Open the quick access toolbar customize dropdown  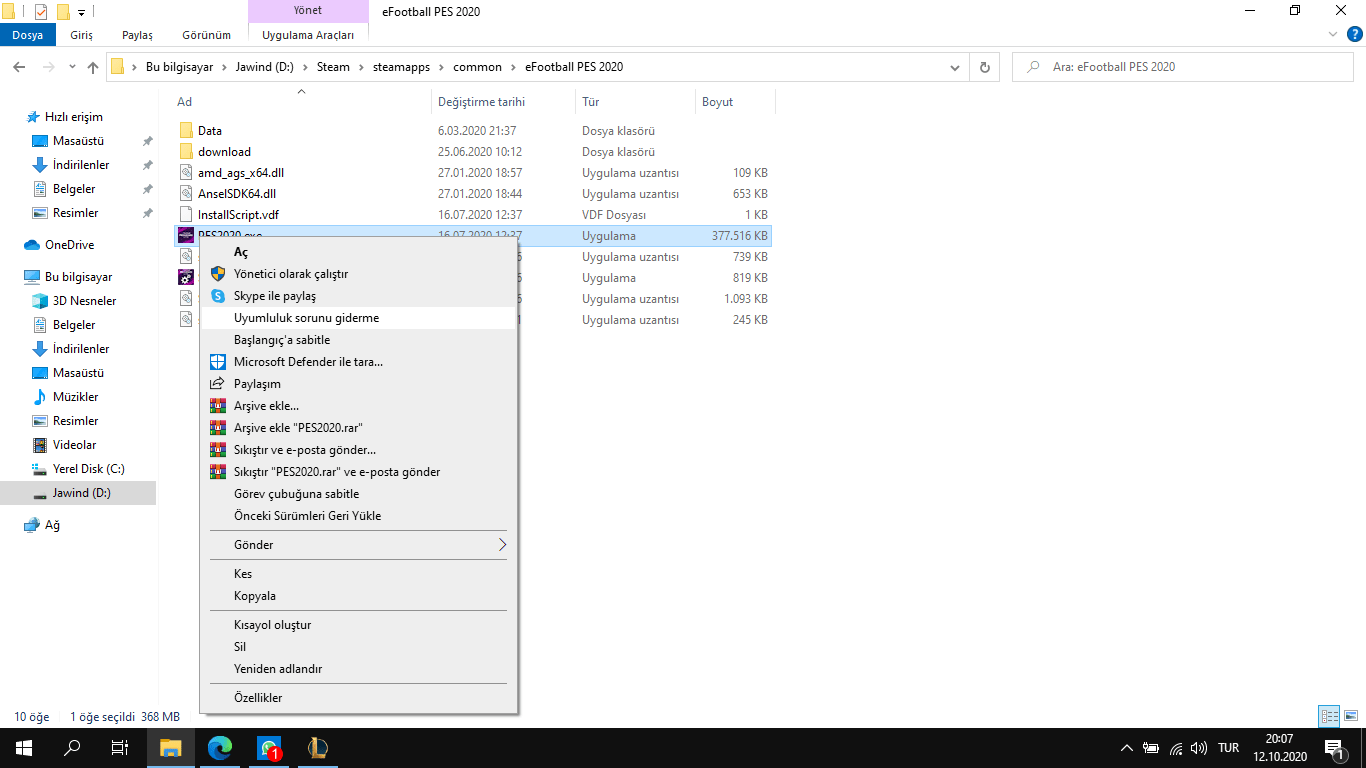82,13
